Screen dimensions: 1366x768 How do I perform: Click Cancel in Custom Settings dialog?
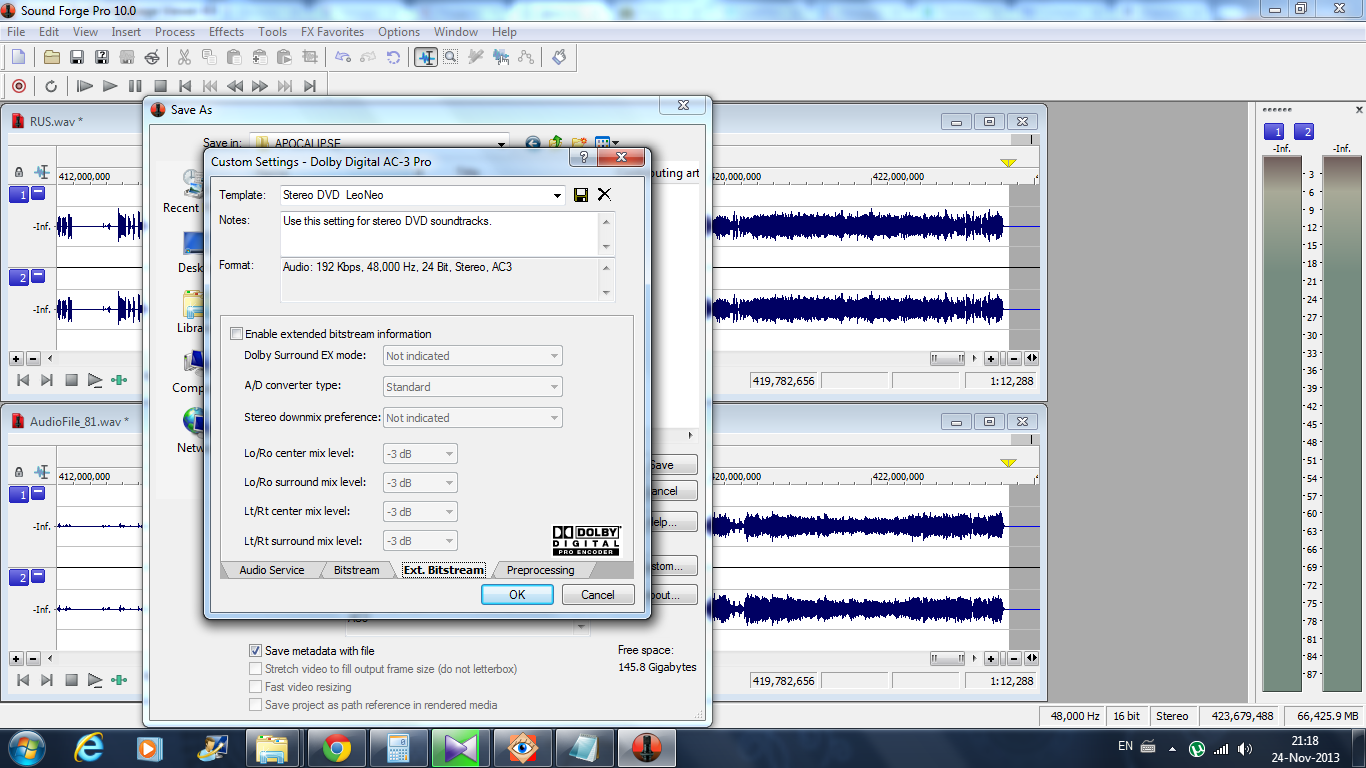598,594
